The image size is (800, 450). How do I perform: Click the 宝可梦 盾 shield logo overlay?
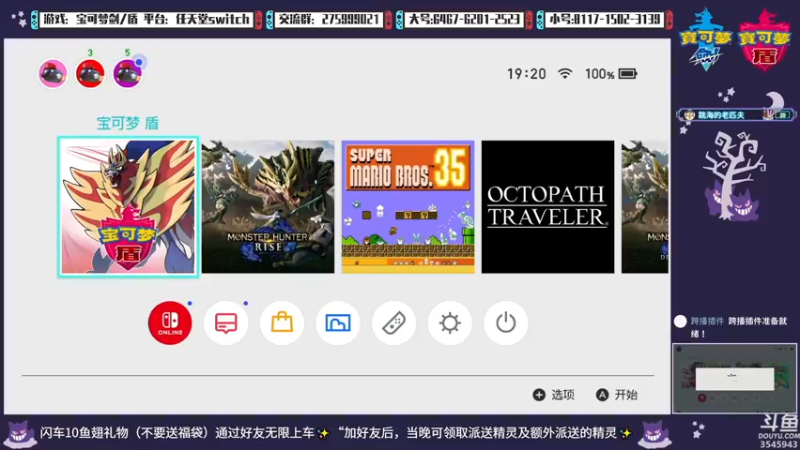(764, 39)
